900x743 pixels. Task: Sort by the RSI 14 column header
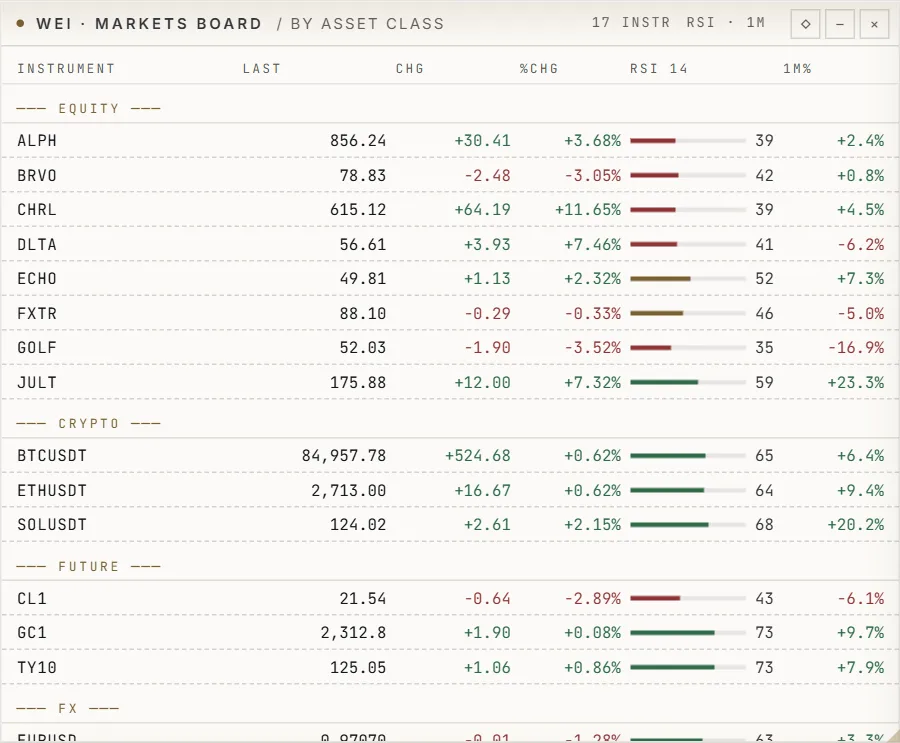[659, 69]
